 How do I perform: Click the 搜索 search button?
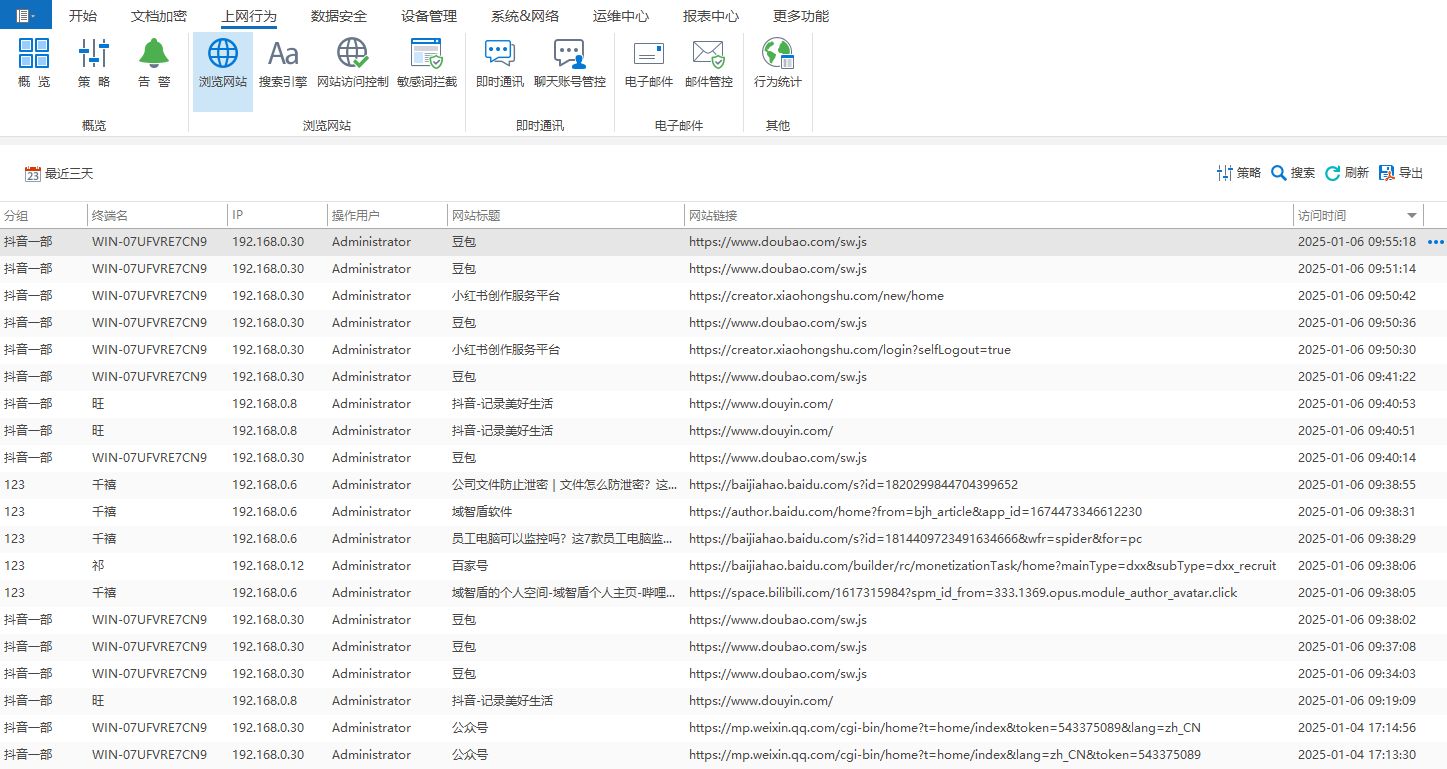click(1292, 173)
